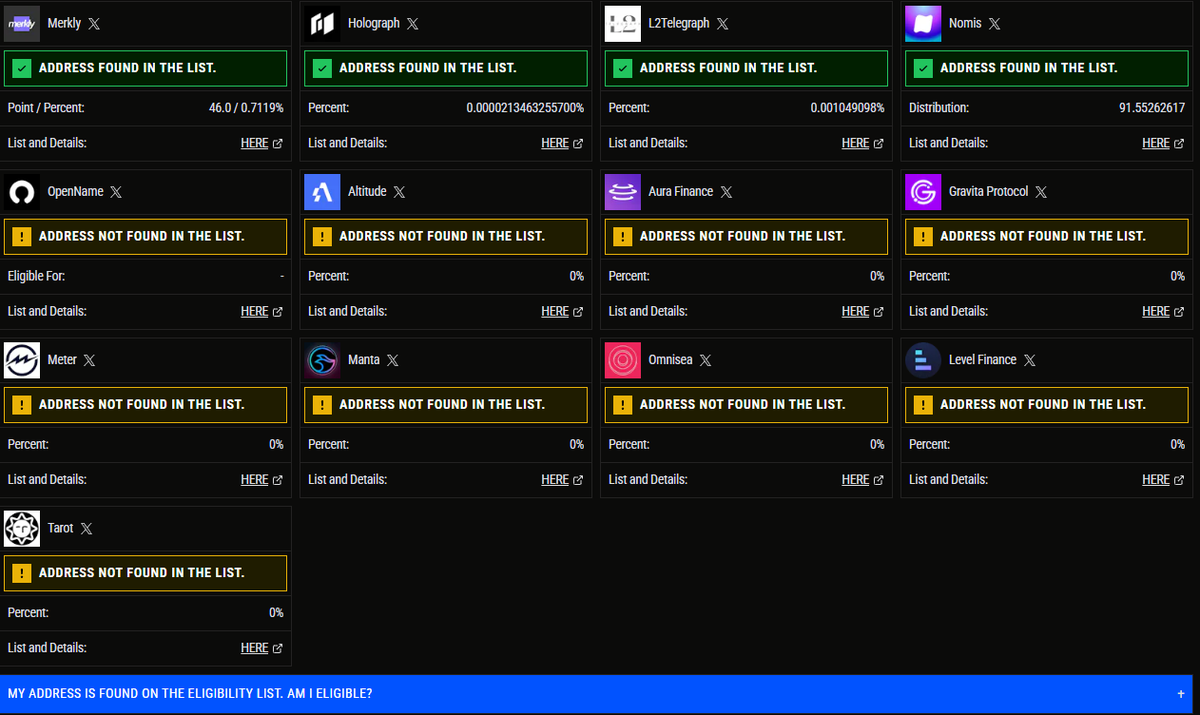Click the OpenName project logo
The image size is (1200, 715).
(22, 191)
